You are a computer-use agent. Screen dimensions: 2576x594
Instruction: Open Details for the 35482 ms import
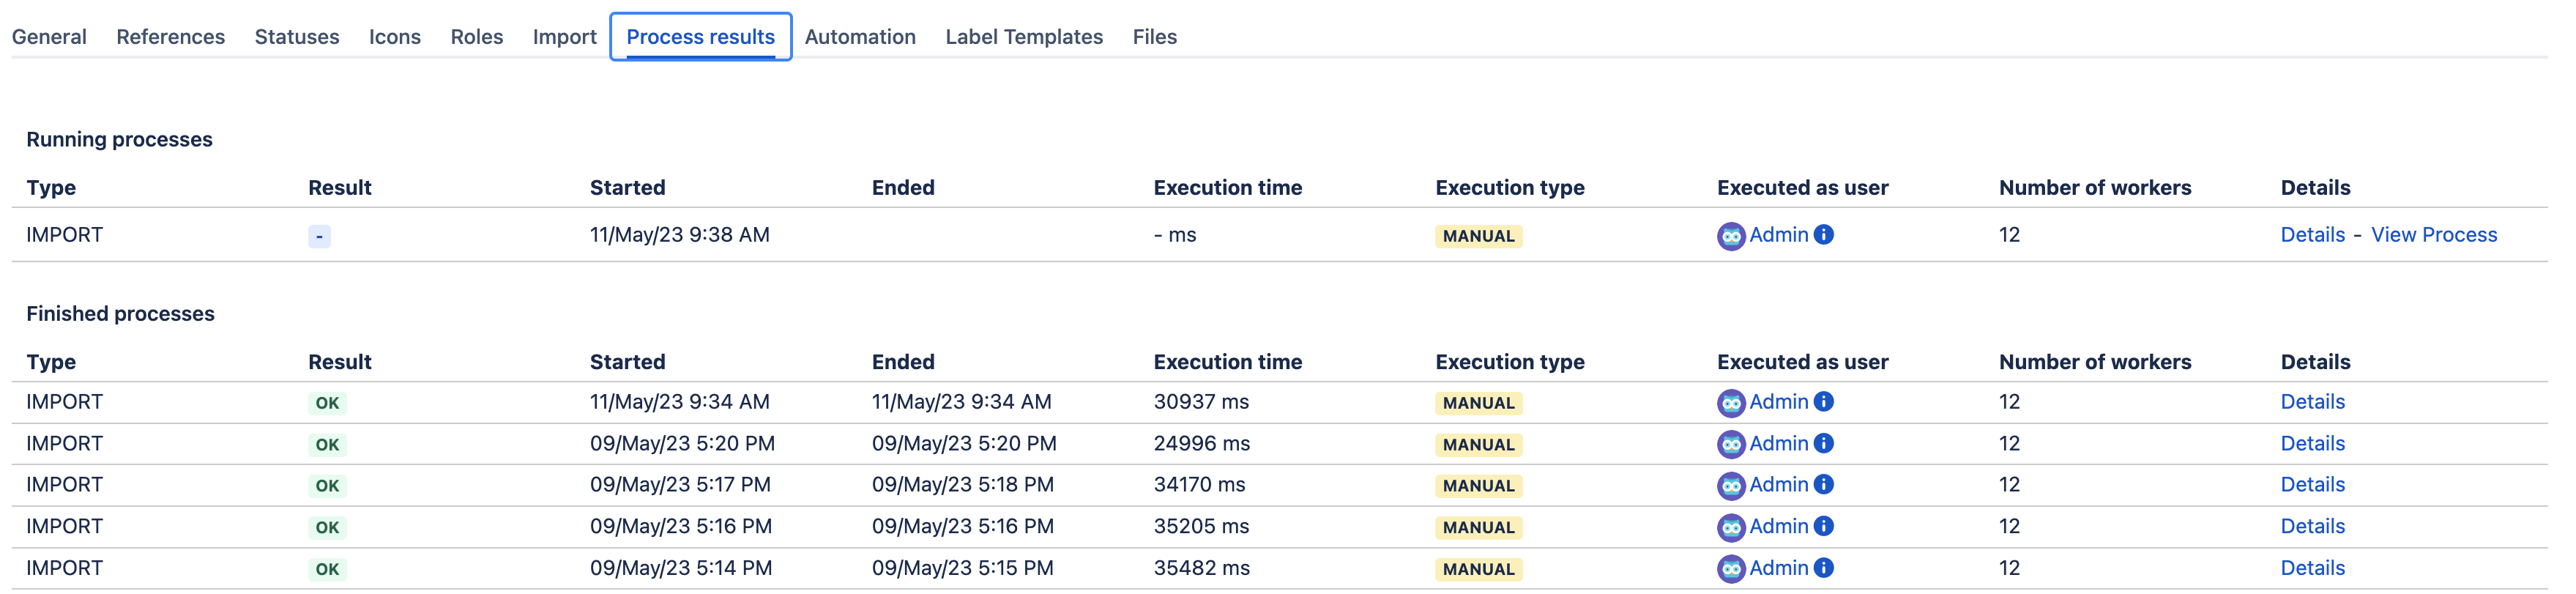[x=2313, y=569]
